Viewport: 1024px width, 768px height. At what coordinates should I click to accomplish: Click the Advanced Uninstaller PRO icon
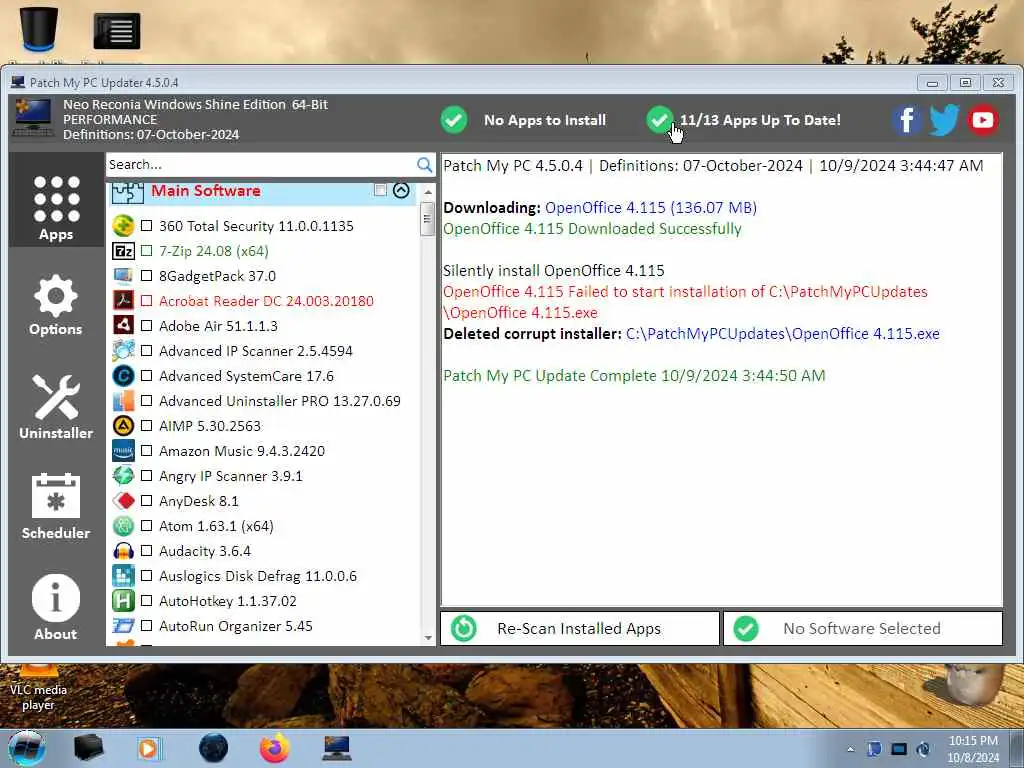tap(123, 400)
